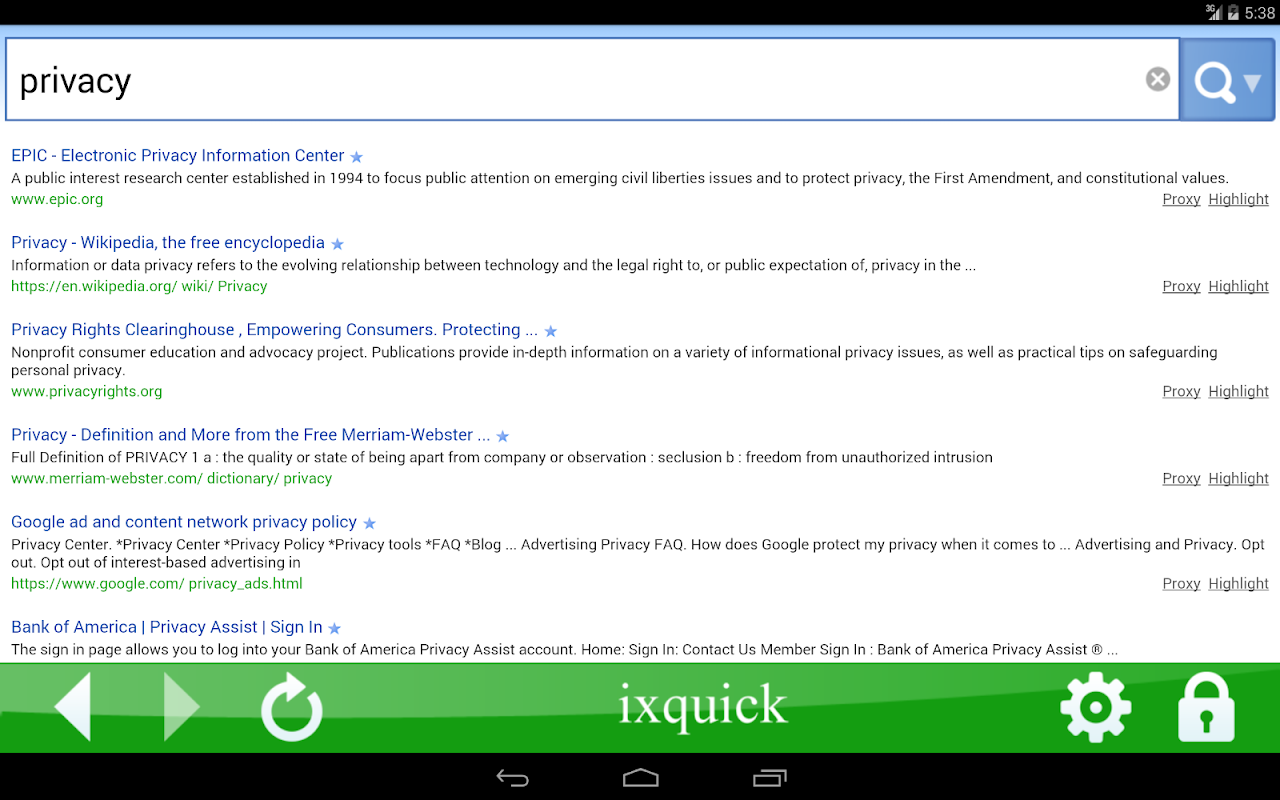Open EPIC - Electronic Privacy Information Center

coord(178,155)
